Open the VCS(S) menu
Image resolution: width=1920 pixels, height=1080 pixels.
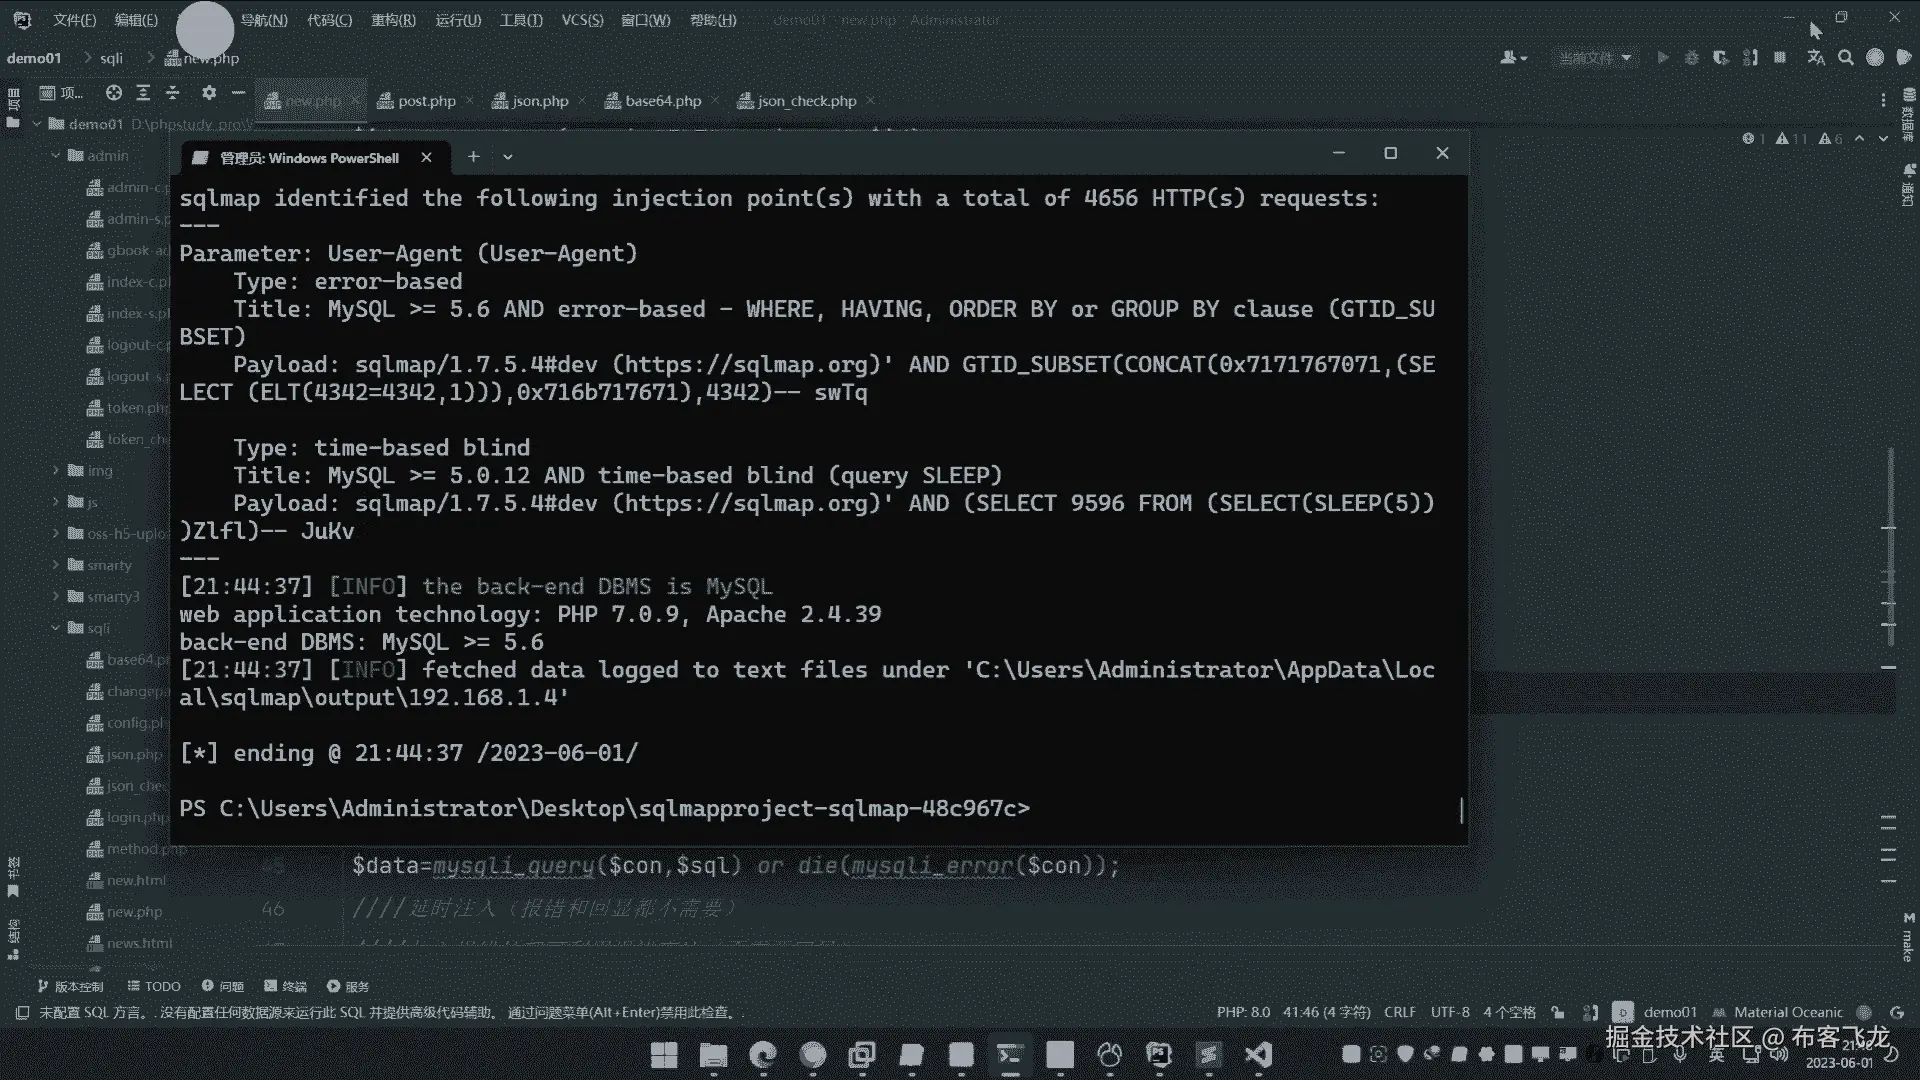click(x=582, y=20)
